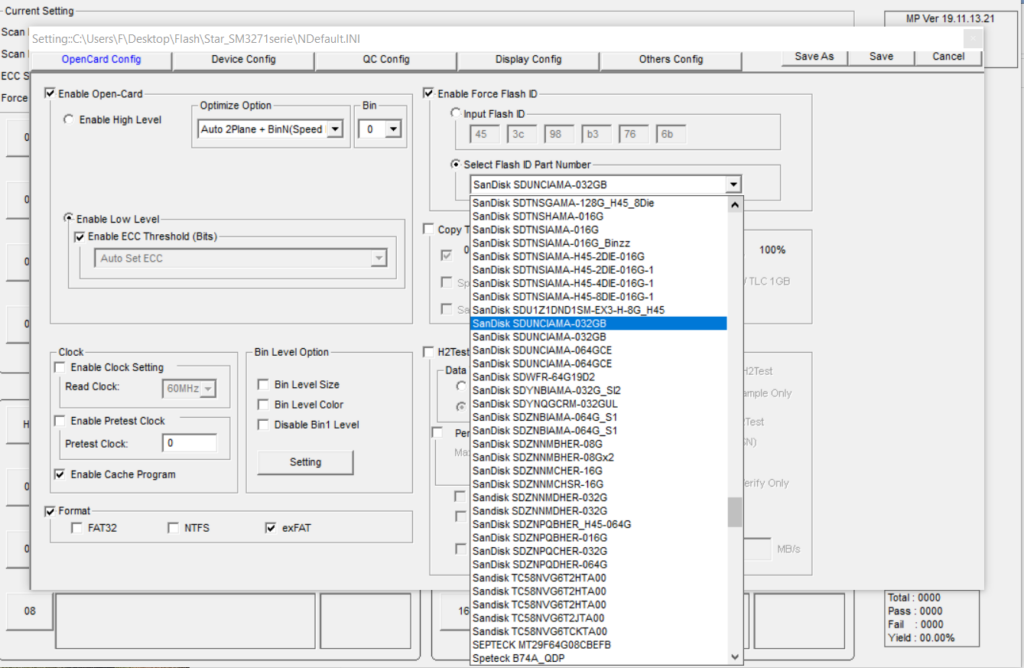Screen dimensions: 1024x668
Task: Pick Sandisk TC58NVG6TCKTA00 from list
Action: tap(598, 631)
